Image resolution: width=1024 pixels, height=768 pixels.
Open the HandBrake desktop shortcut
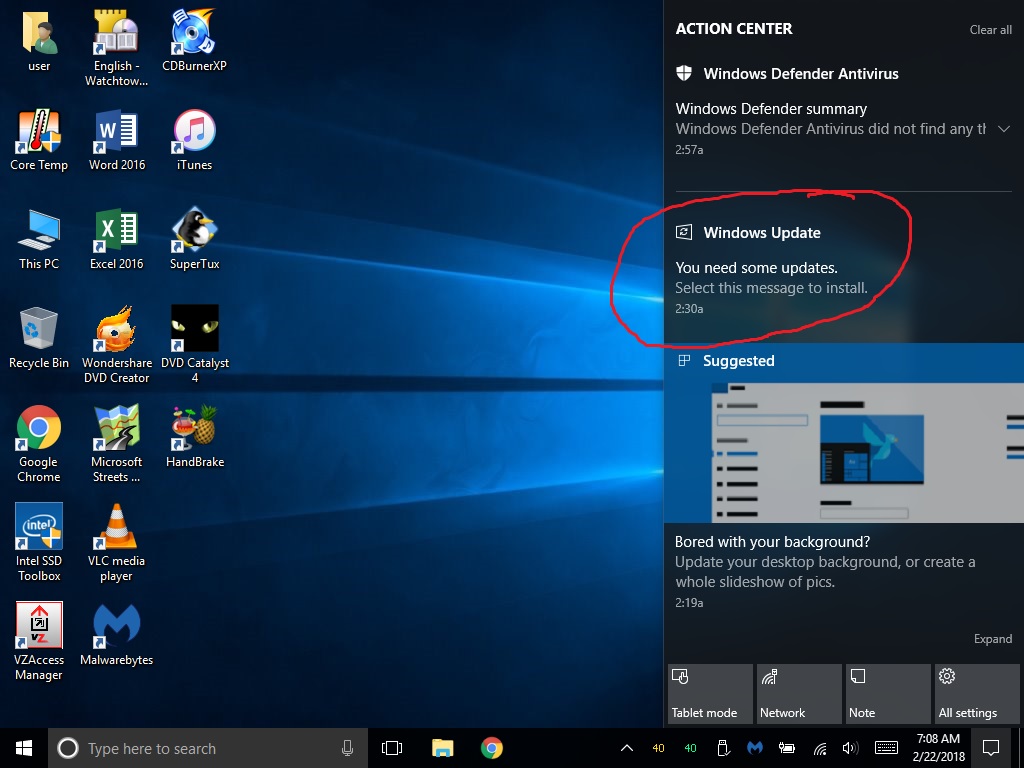click(195, 437)
